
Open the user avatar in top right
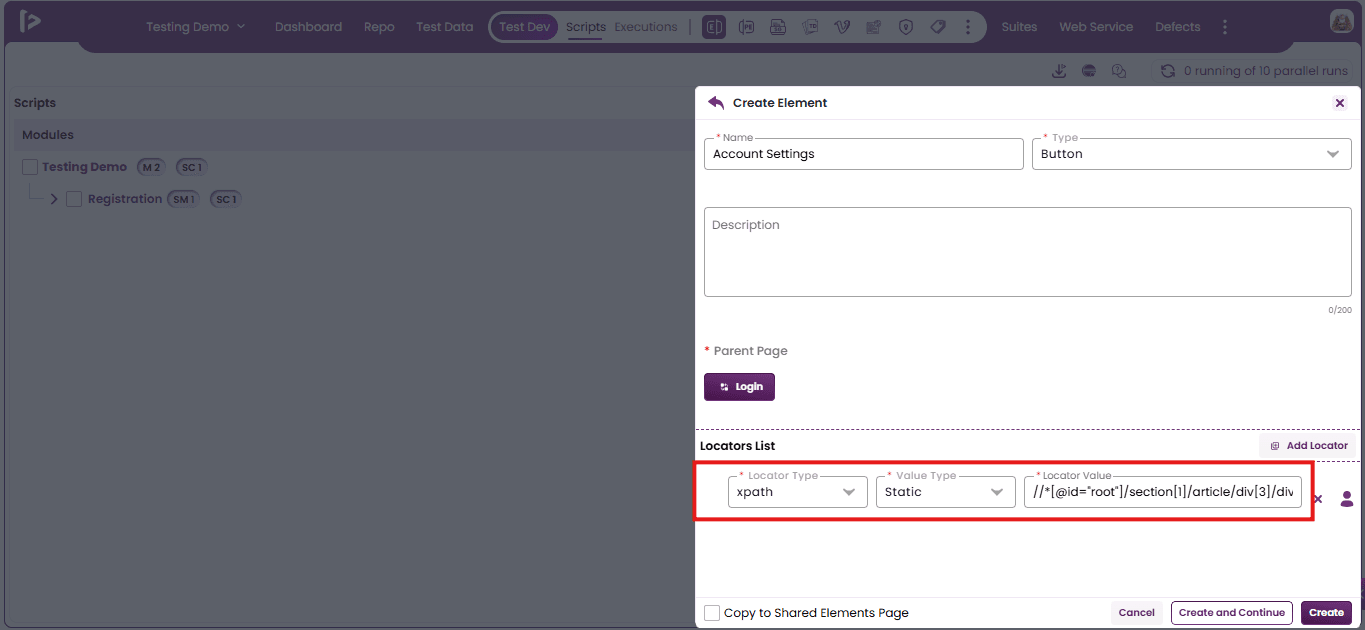[1341, 21]
